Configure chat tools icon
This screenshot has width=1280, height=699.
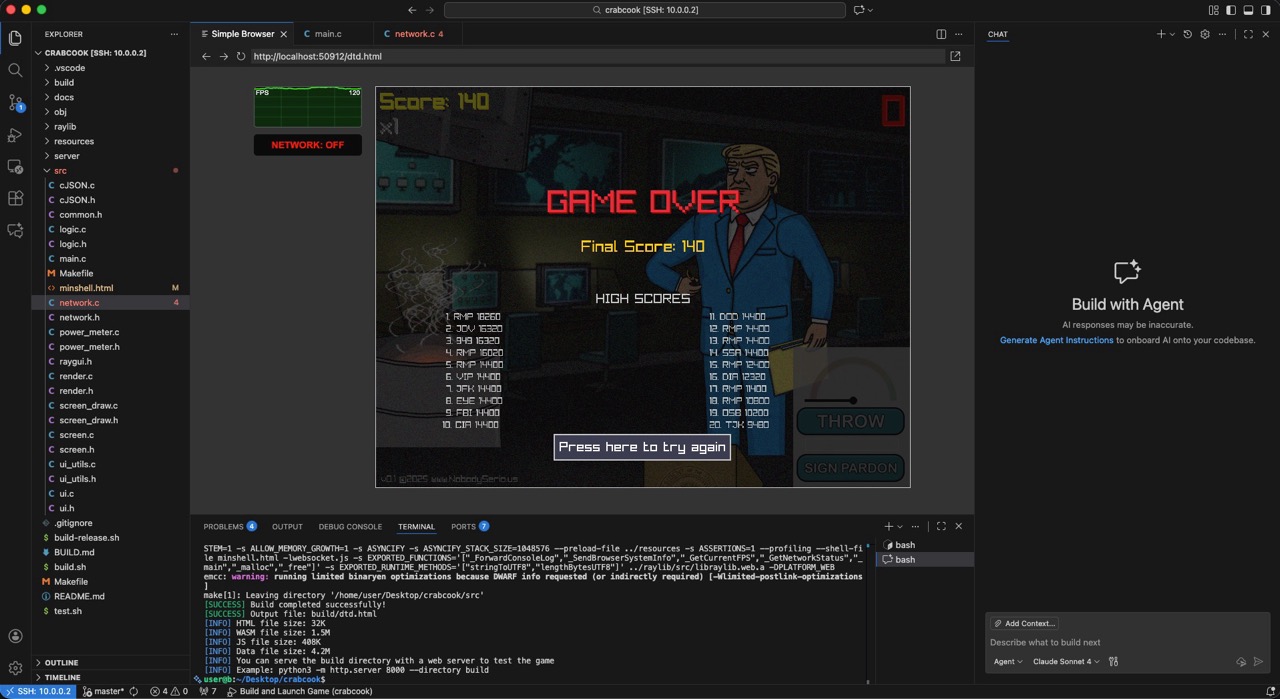(1113, 661)
